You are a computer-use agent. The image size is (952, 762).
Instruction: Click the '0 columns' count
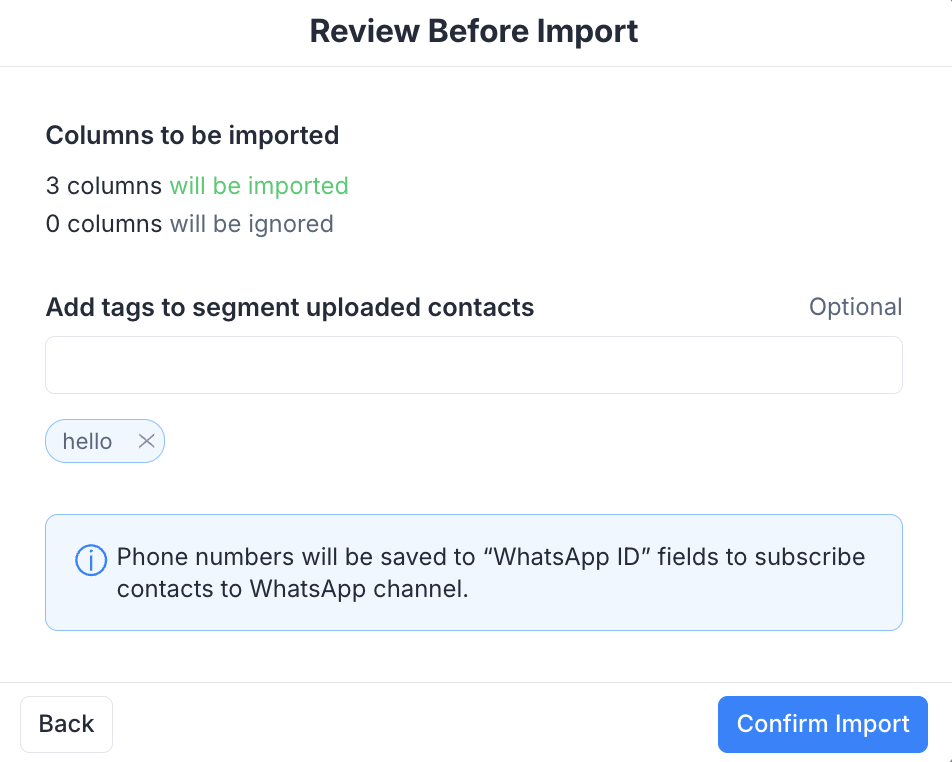(103, 224)
